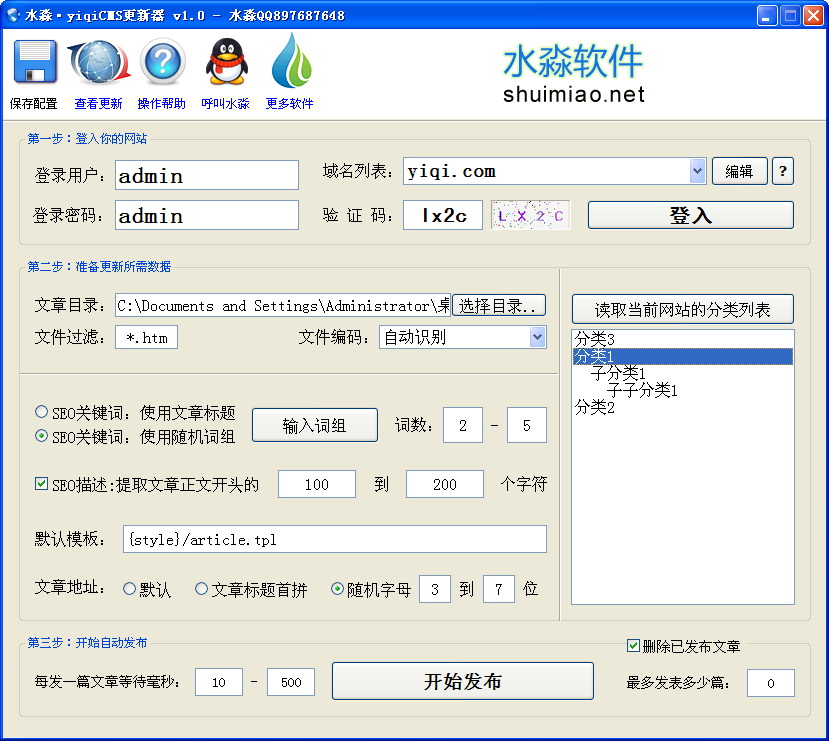Image resolution: width=829 pixels, height=741 pixels.
Task: Click the captcha image to refresh it
Action: (530, 215)
